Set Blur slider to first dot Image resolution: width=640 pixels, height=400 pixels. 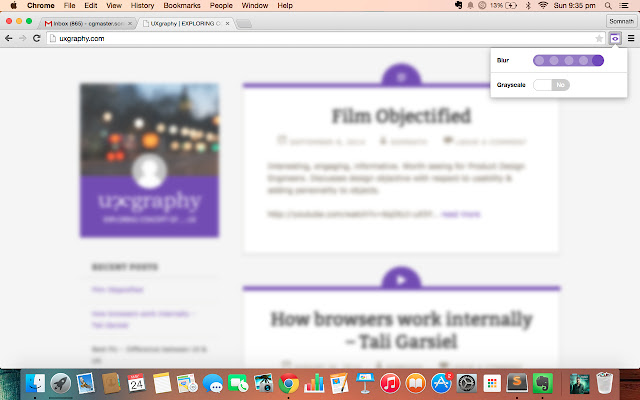[x=539, y=60]
